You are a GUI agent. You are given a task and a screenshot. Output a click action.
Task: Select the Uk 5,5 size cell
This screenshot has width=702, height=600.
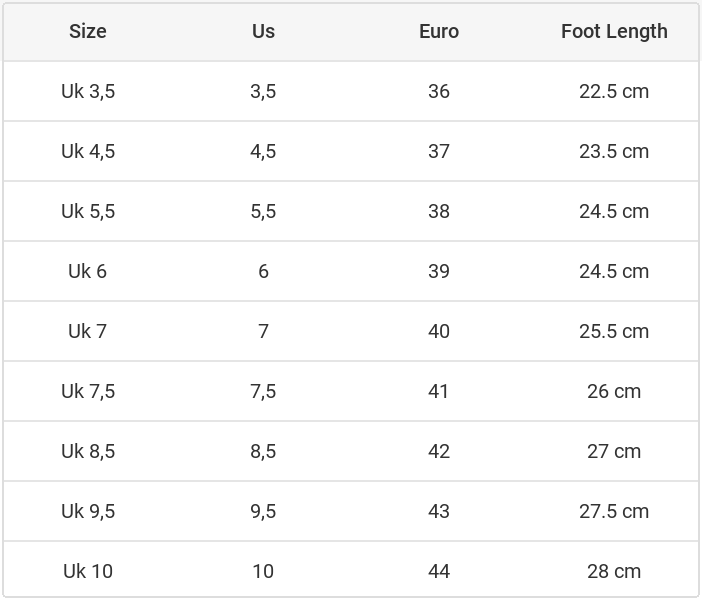(88, 211)
